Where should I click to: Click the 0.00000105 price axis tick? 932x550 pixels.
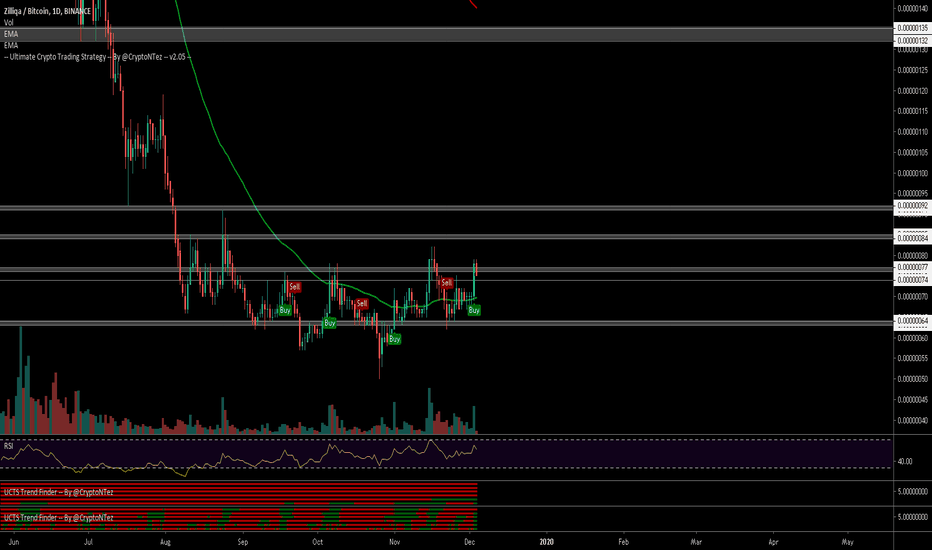(912, 153)
